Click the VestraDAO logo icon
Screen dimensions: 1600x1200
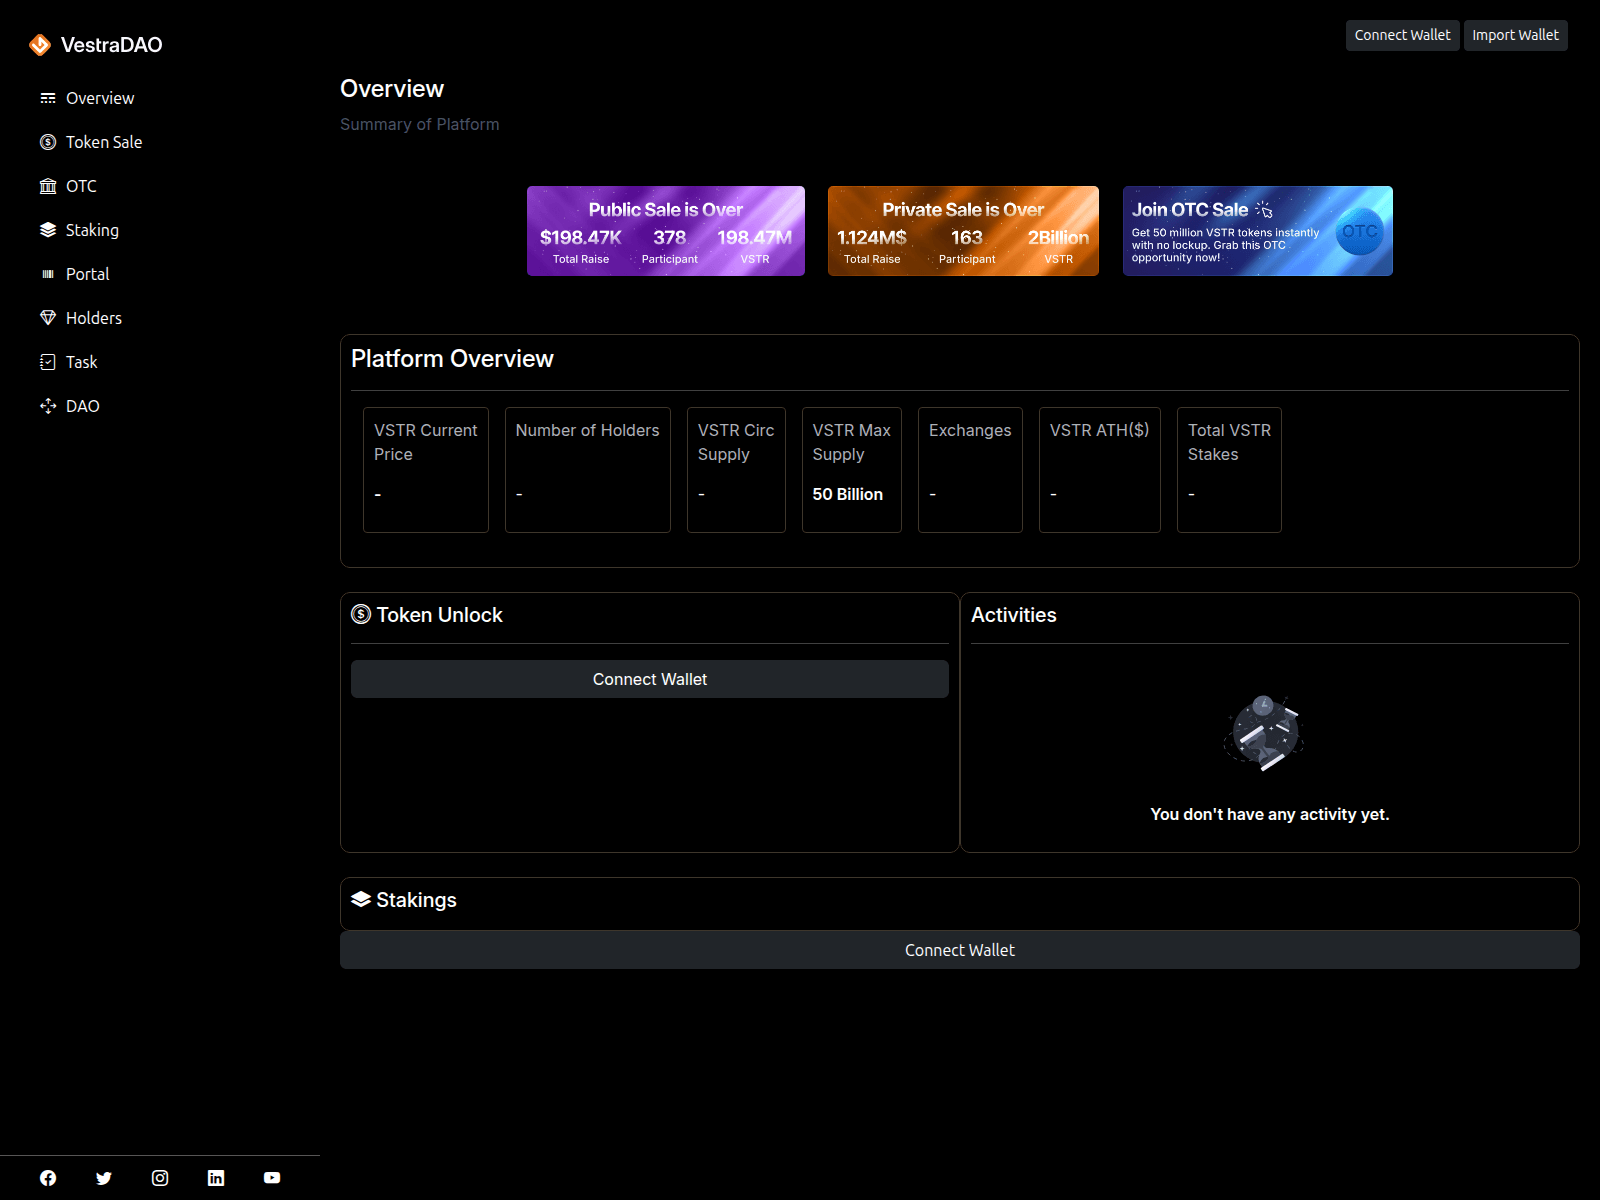pyautogui.click(x=40, y=44)
